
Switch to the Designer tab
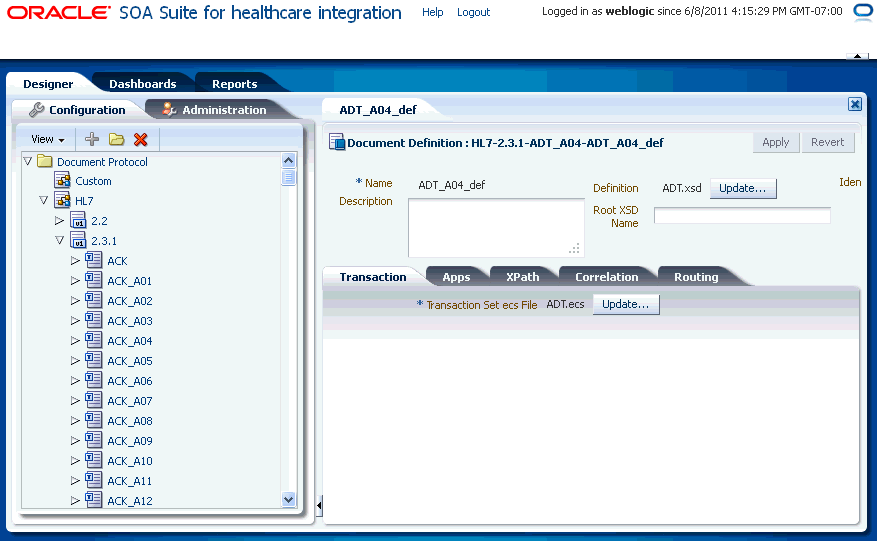[x=48, y=84]
